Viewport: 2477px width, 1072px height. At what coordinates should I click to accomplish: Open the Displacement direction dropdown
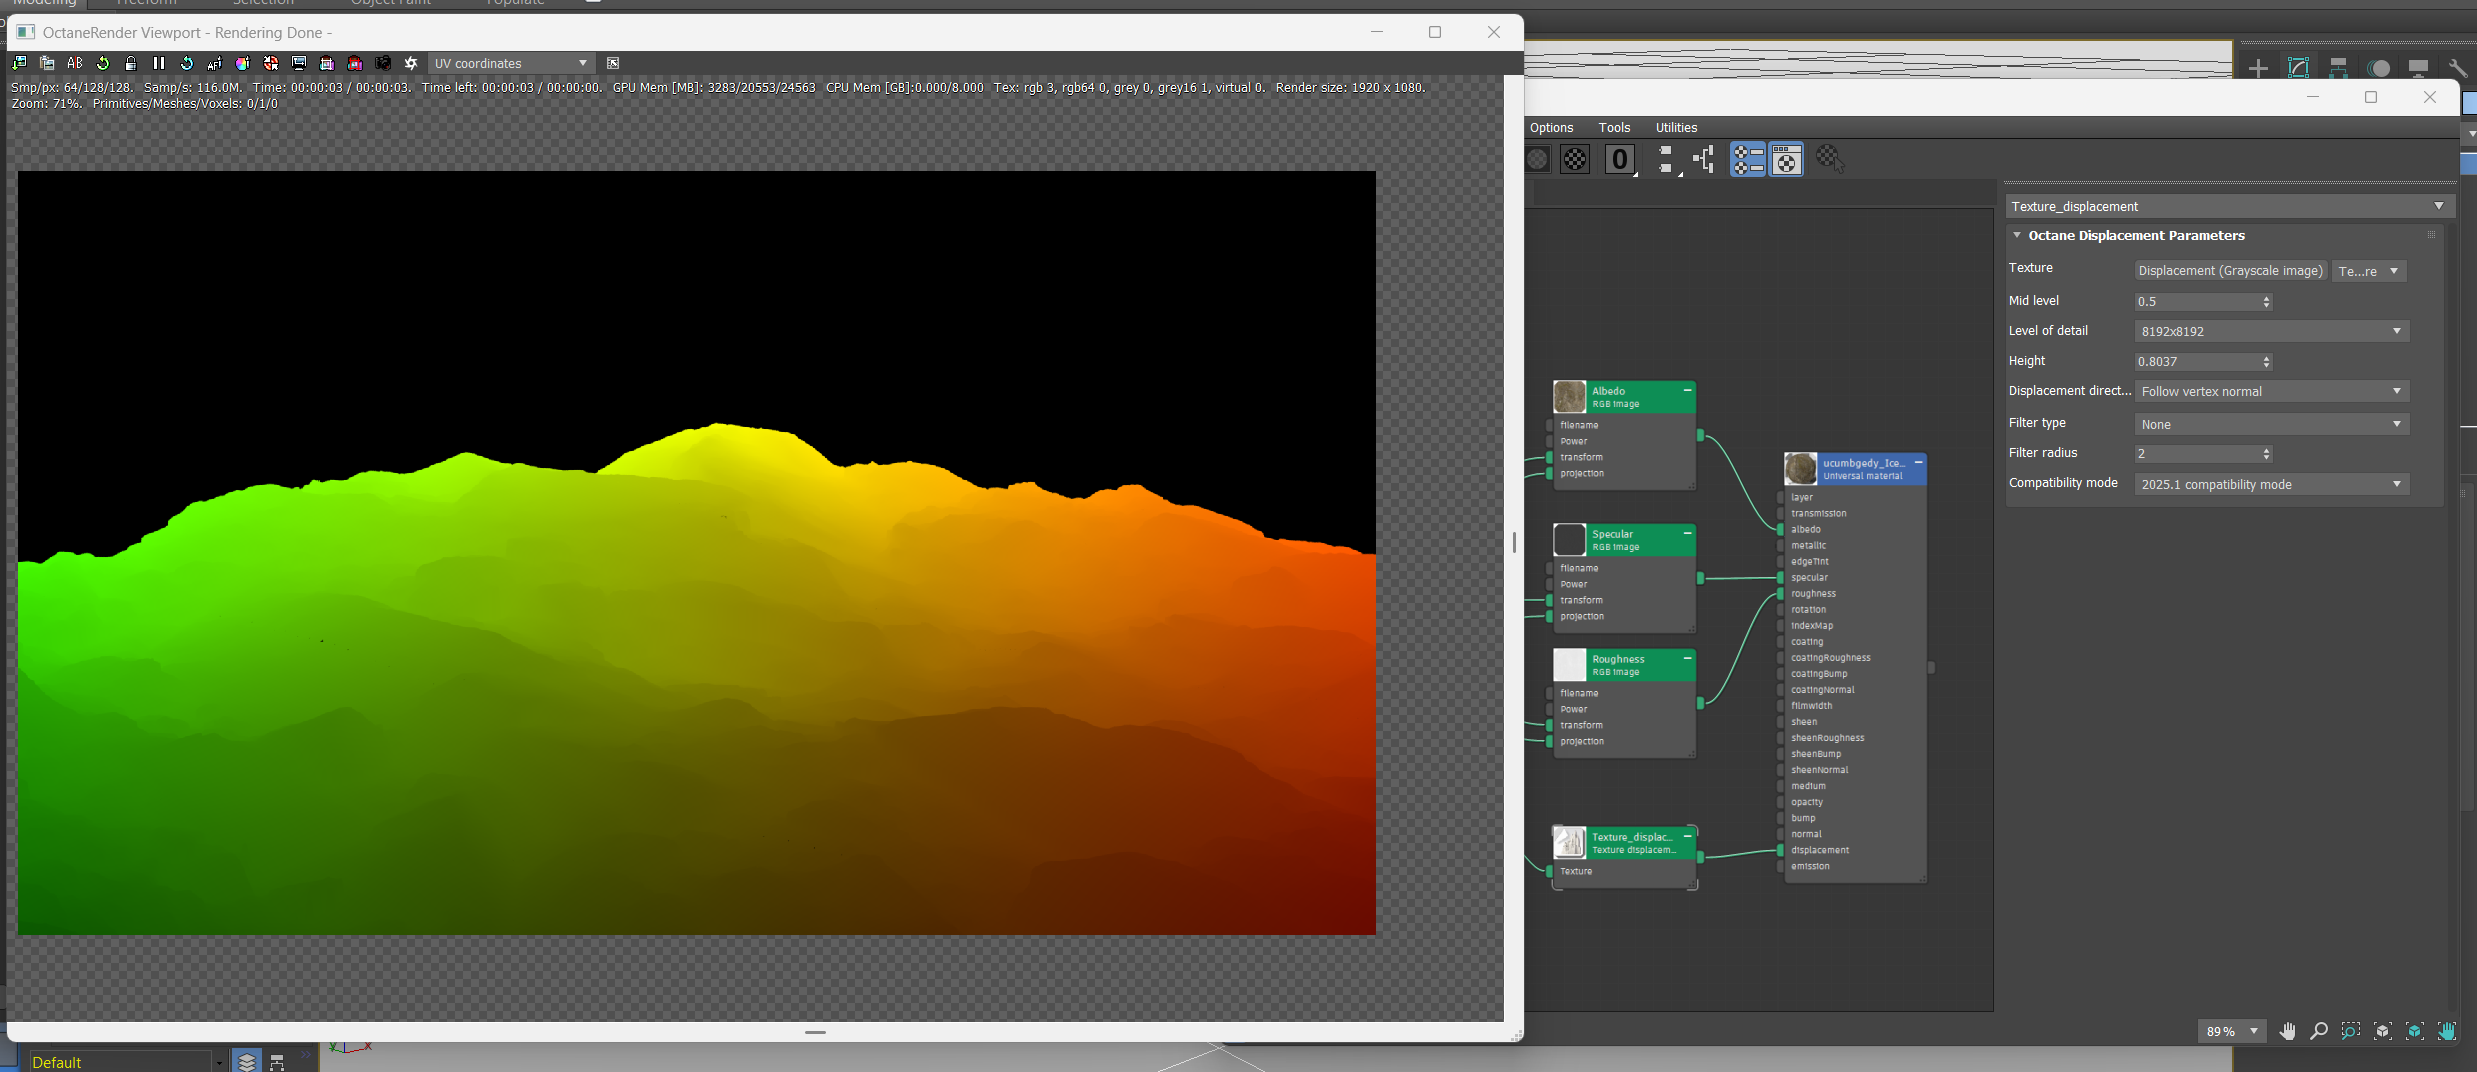click(x=2271, y=391)
